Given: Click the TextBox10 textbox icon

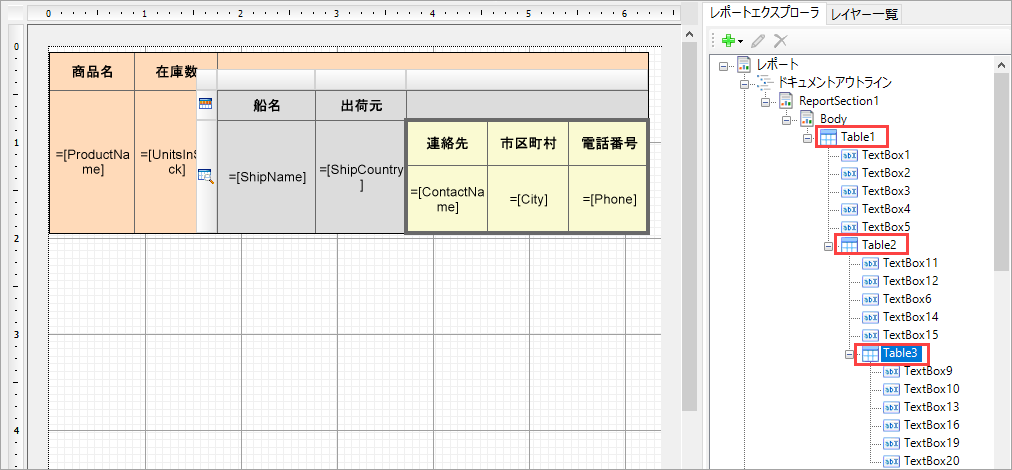Looking at the screenshot, I should (x=892, y=389).
